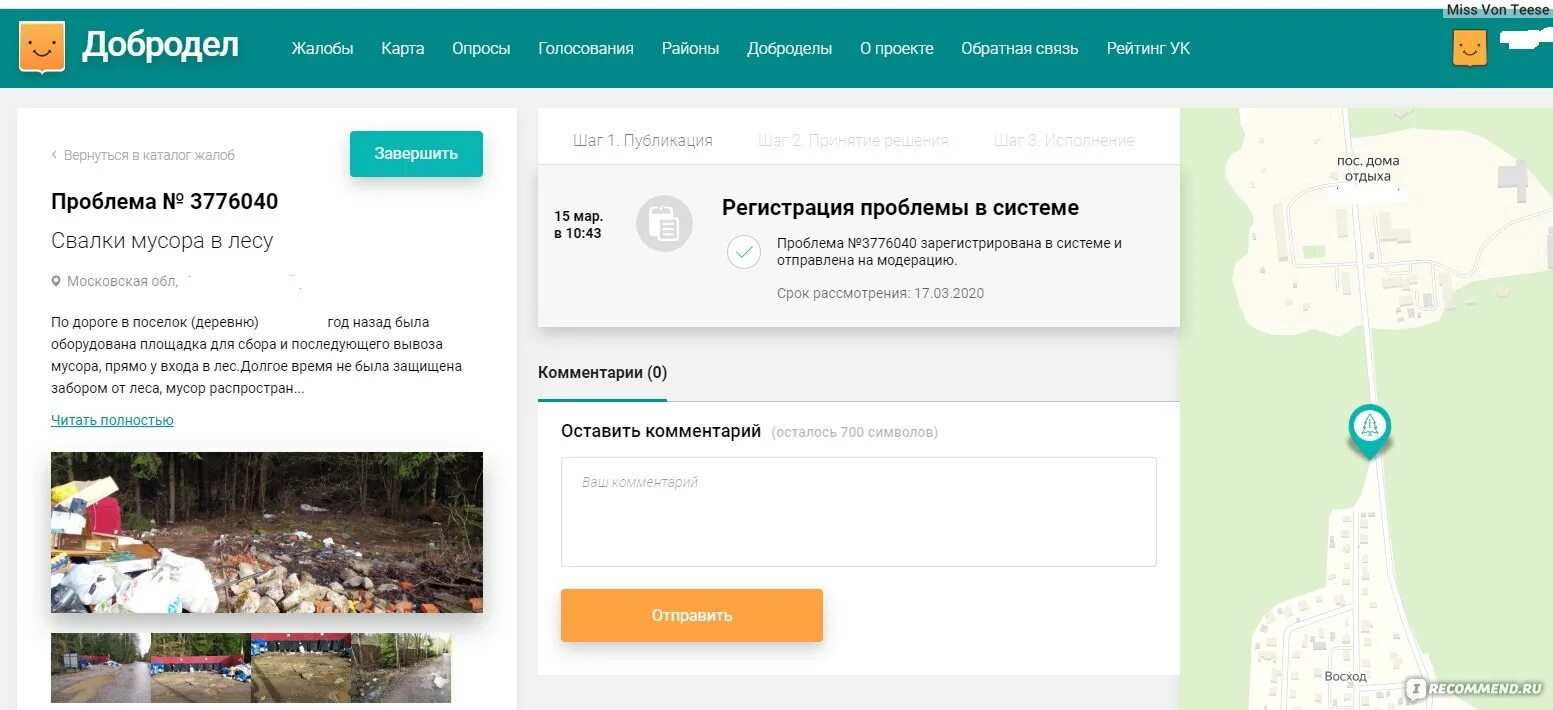
Task: Click the Московская обл address text
Action: 122,282
